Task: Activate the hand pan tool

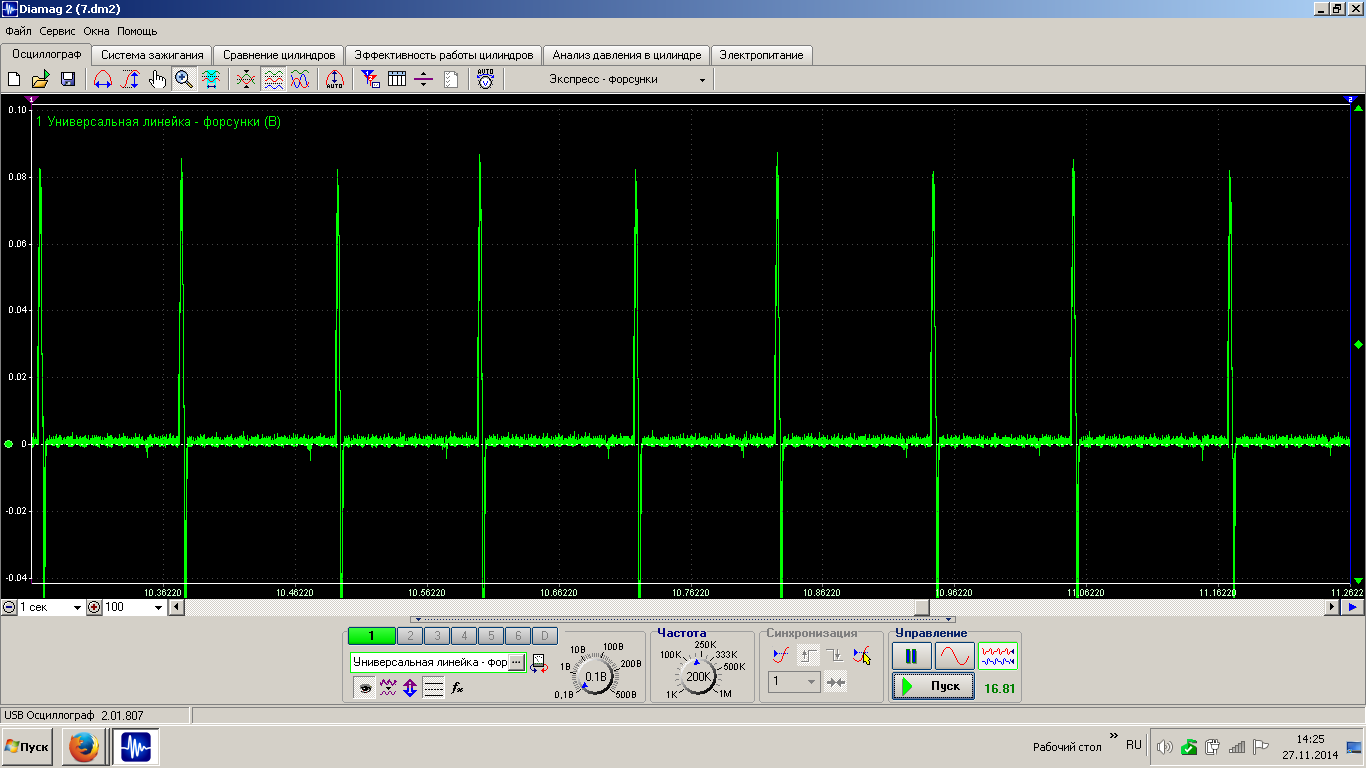Action: [x=157, y=79]
